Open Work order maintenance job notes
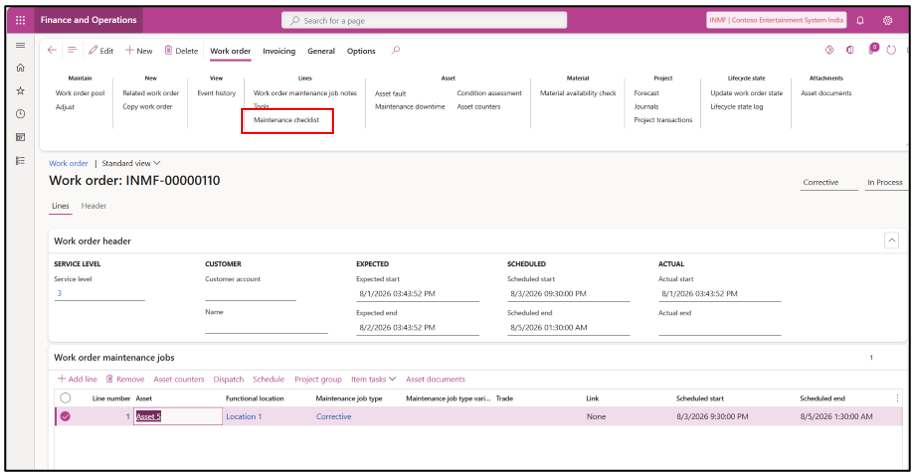The image size is (916, 475). [305, 93]
